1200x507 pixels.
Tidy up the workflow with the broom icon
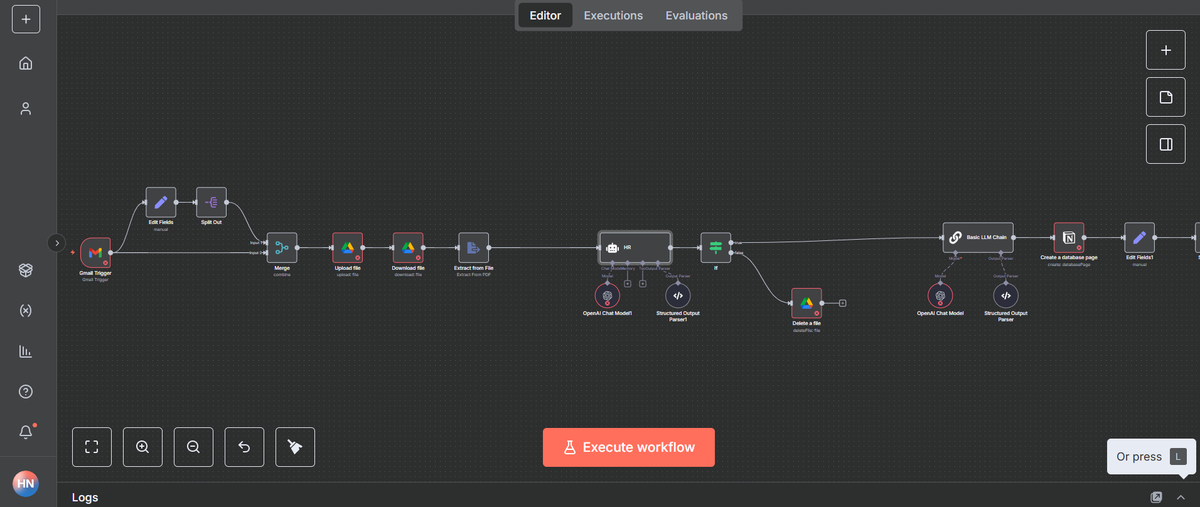(x=295, y=447)
